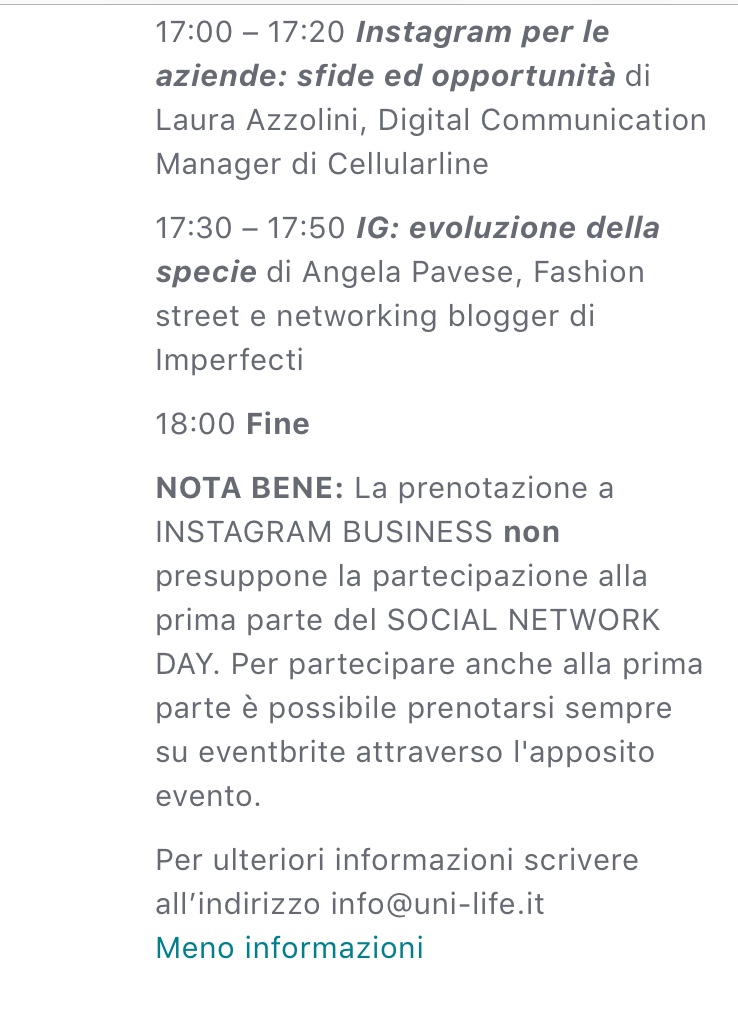Viewport: 738px width, 1022px height.
Task: Click the 17:00 – 17:20 time slot
Action: 250,33
